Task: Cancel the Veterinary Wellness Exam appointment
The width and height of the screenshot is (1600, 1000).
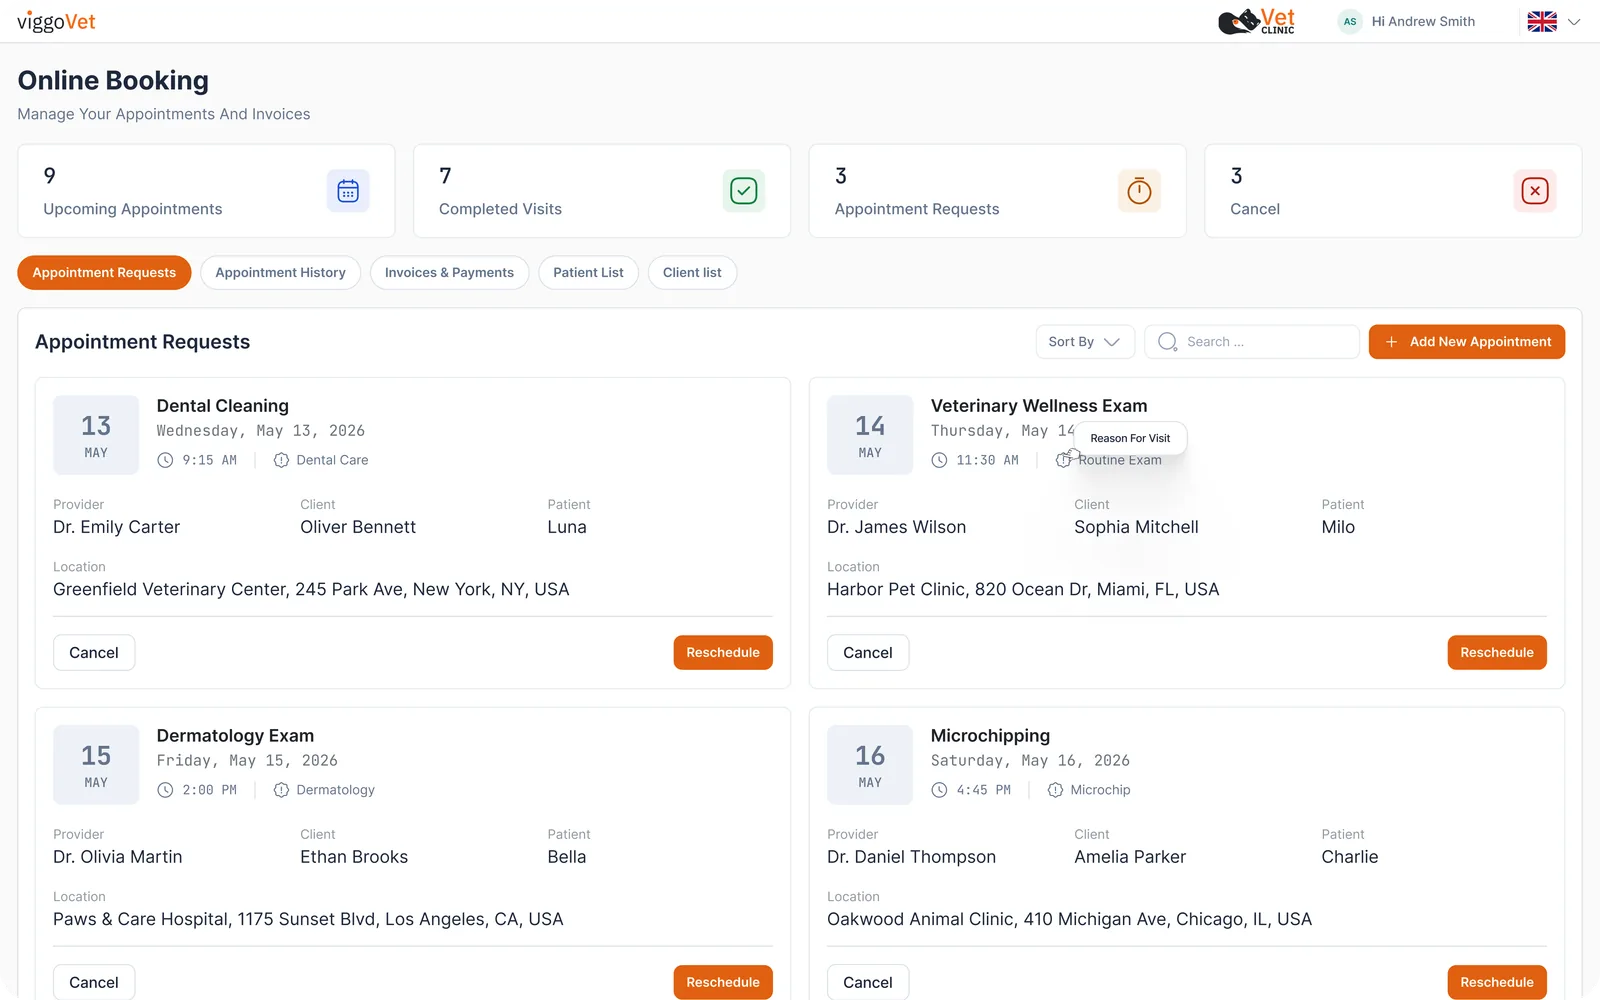Action: tap(868, 653)
